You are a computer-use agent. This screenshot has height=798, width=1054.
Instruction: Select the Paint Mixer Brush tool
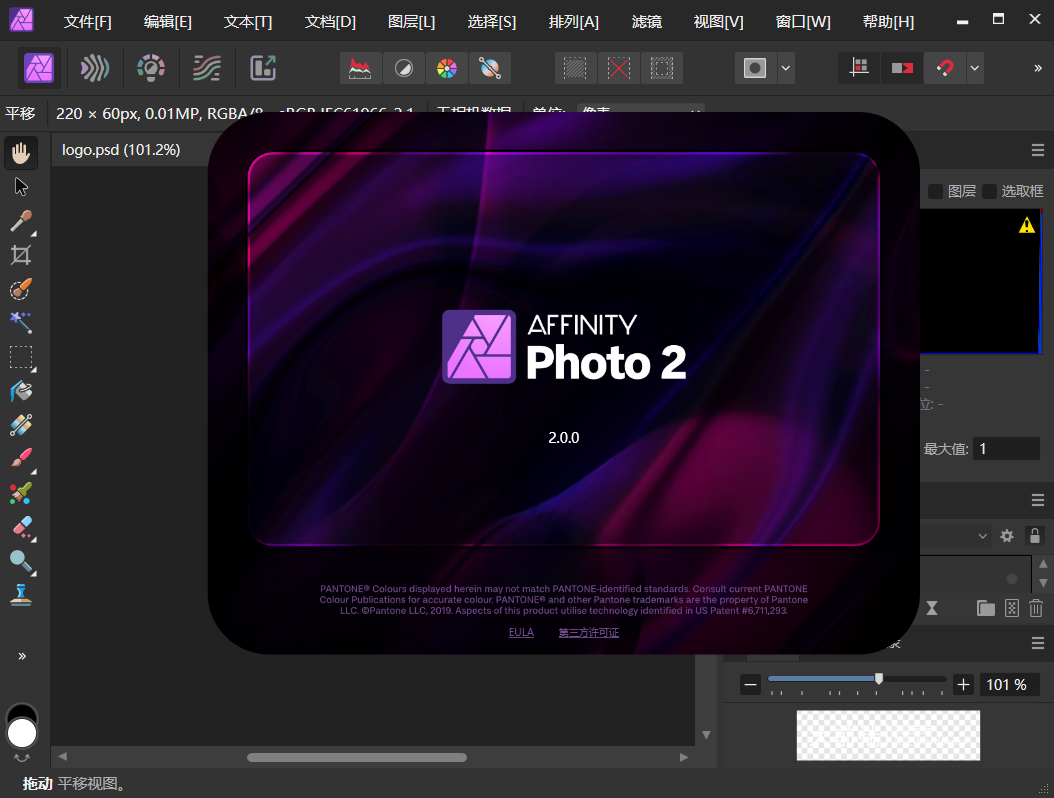pyautogui.click(x=21, y=493)
